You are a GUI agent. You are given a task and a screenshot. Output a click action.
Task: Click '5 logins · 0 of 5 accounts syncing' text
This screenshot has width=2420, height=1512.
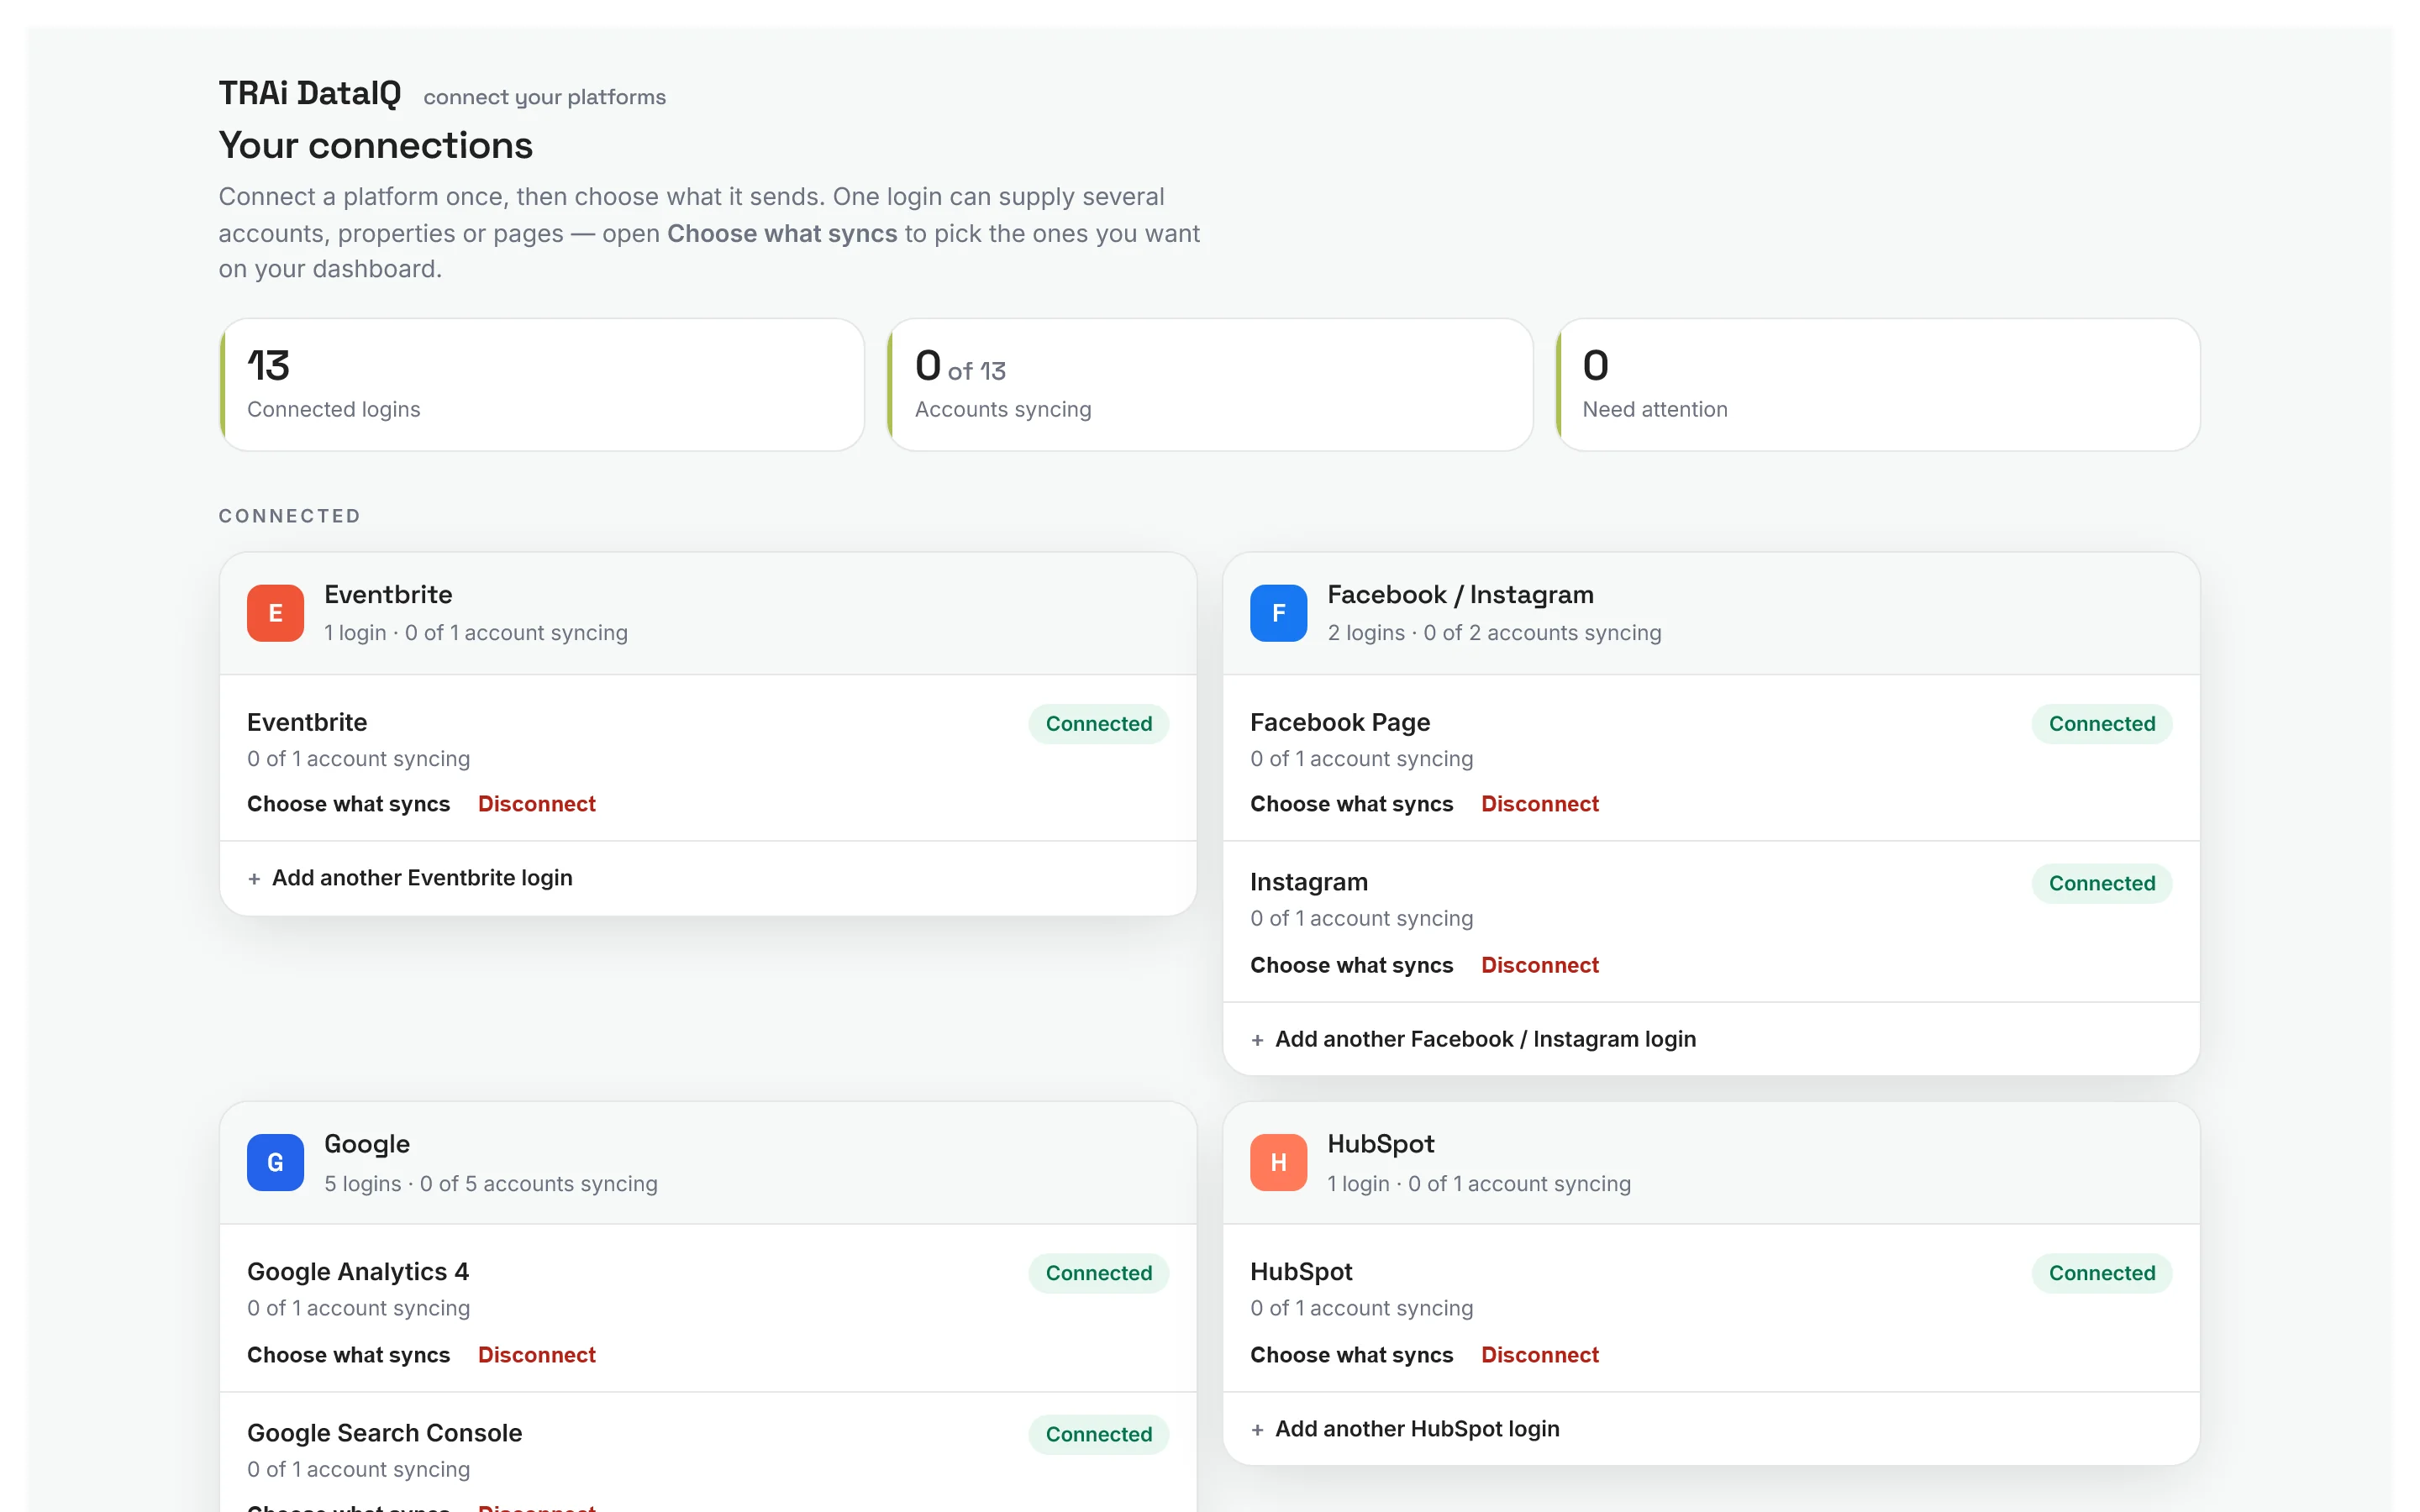pos(491,1184)
